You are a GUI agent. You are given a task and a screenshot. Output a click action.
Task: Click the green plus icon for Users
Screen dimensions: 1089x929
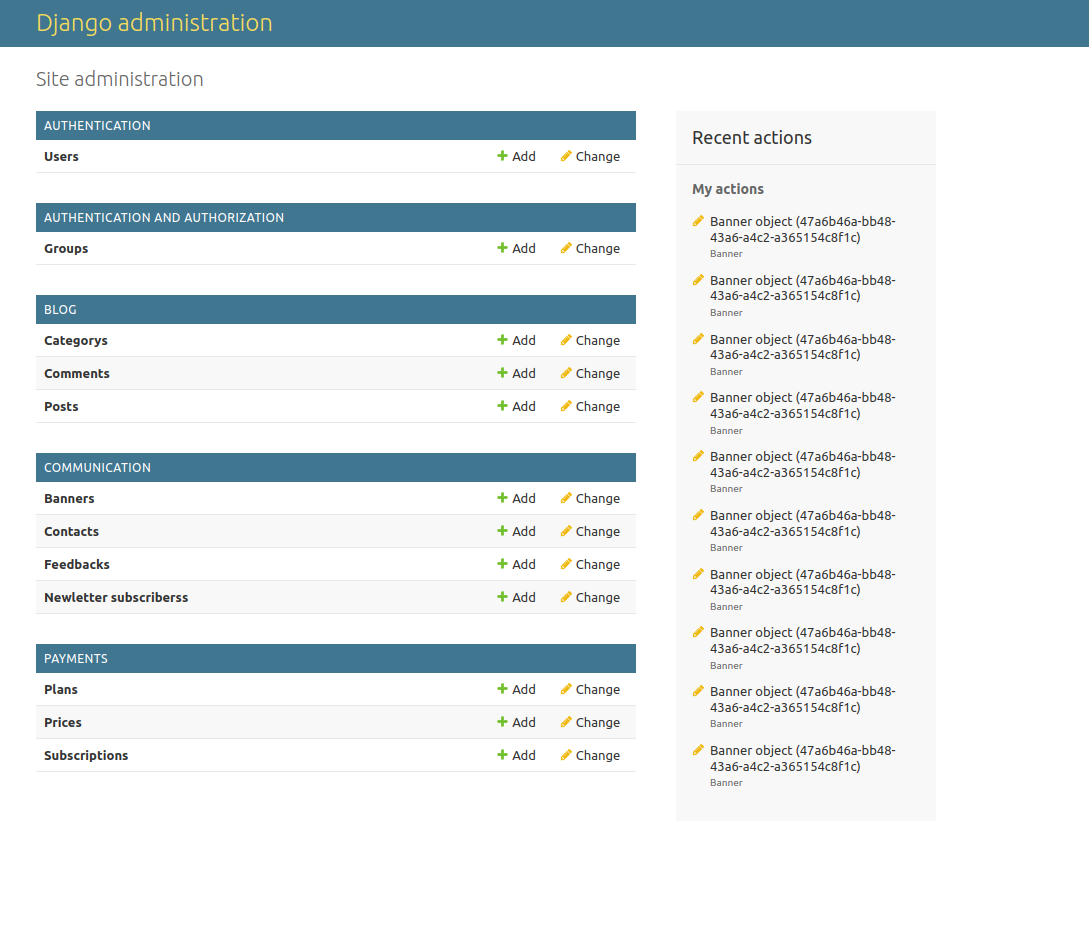pyautogui.click(x=503, y=156)
